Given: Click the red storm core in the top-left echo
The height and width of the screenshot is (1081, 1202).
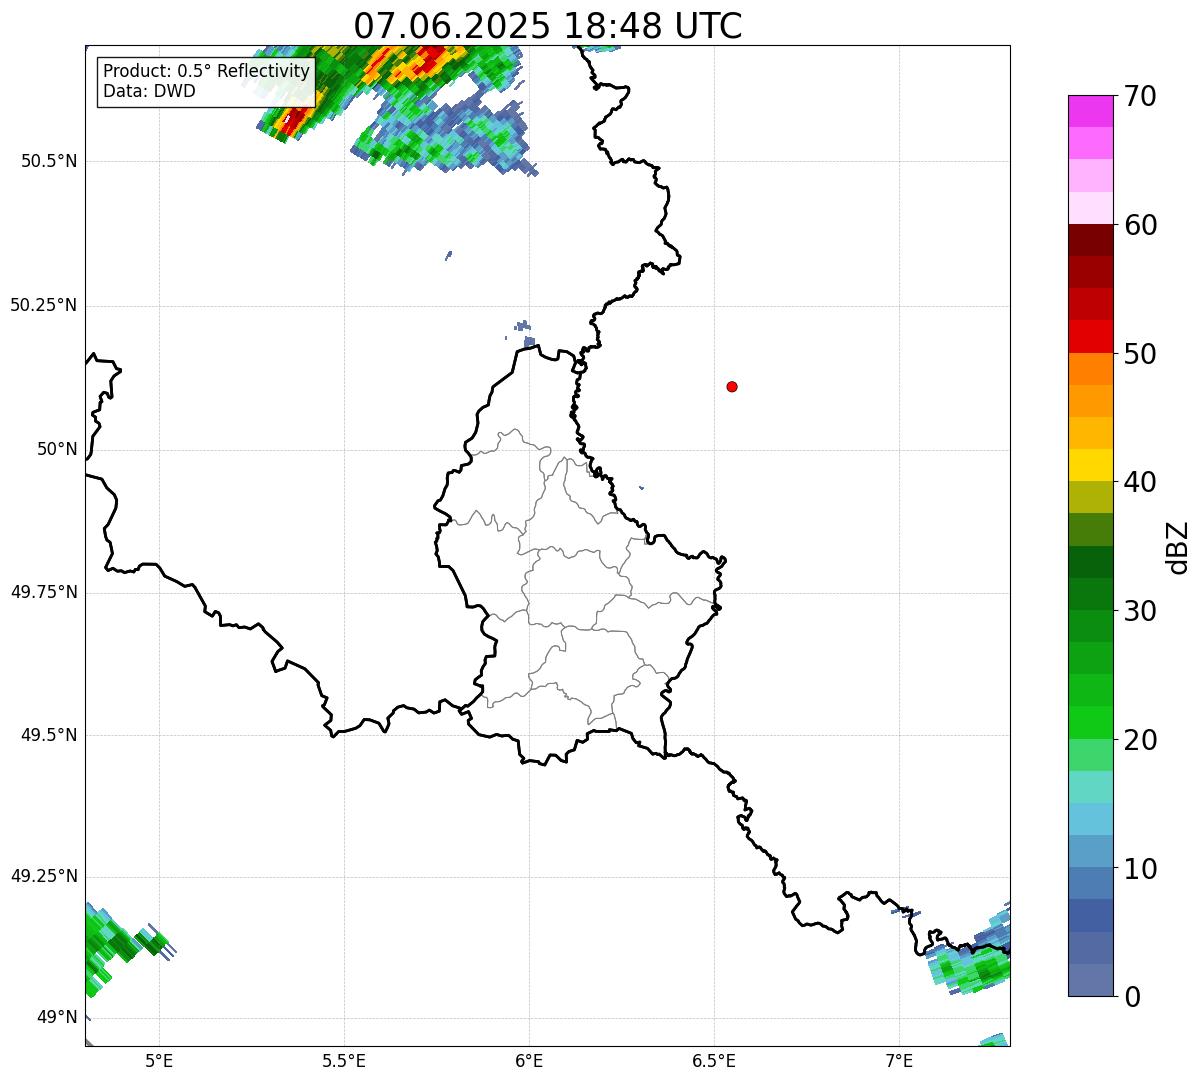Looking at the screenshot, I should 292,121.
